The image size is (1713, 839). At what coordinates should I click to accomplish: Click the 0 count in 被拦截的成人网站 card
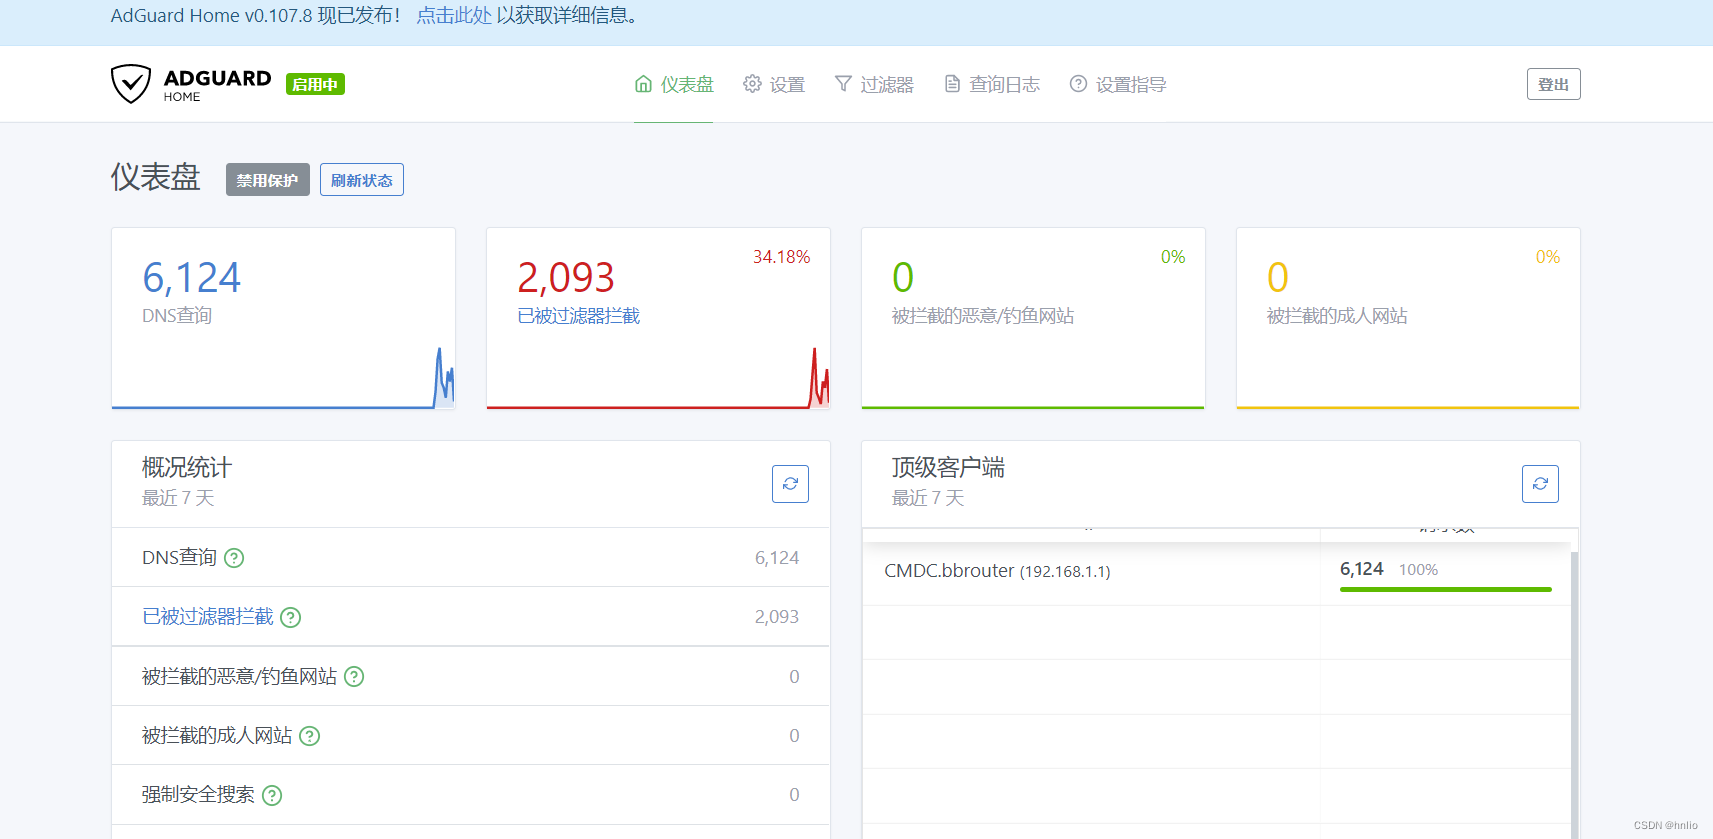pos(1278,278)
